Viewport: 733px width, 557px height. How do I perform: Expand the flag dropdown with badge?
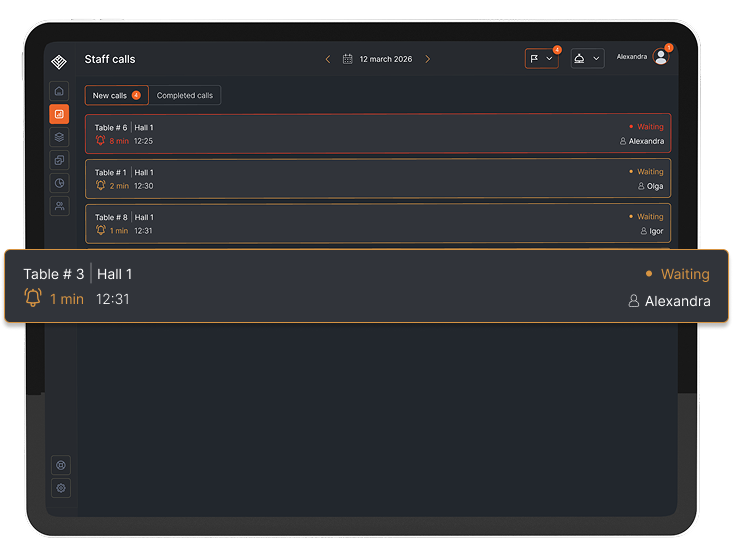pyautogui.click(x=541, y=59)
